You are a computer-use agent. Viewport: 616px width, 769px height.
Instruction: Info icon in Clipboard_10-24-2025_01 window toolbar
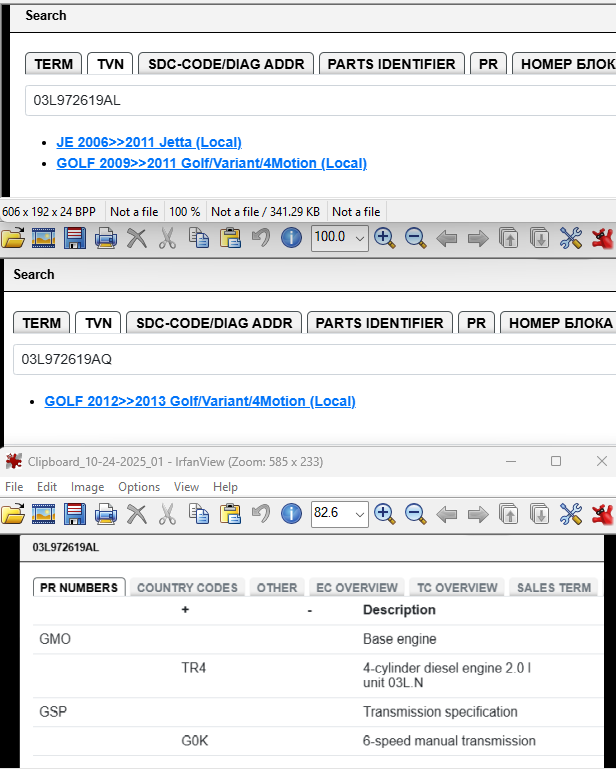click(291, 514)
